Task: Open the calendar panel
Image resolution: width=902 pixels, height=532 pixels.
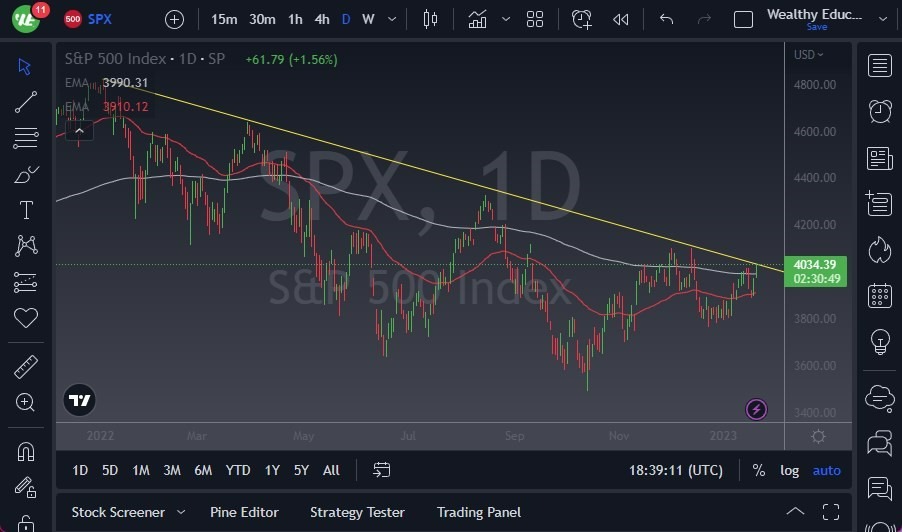Action: 880,296
